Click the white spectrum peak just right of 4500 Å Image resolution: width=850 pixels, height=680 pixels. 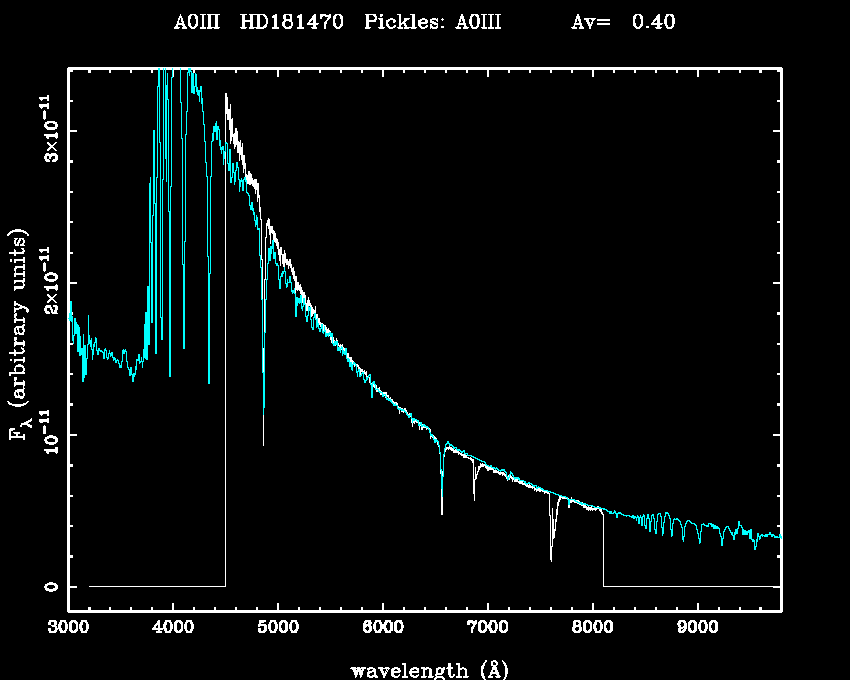(x=227, y=97)
